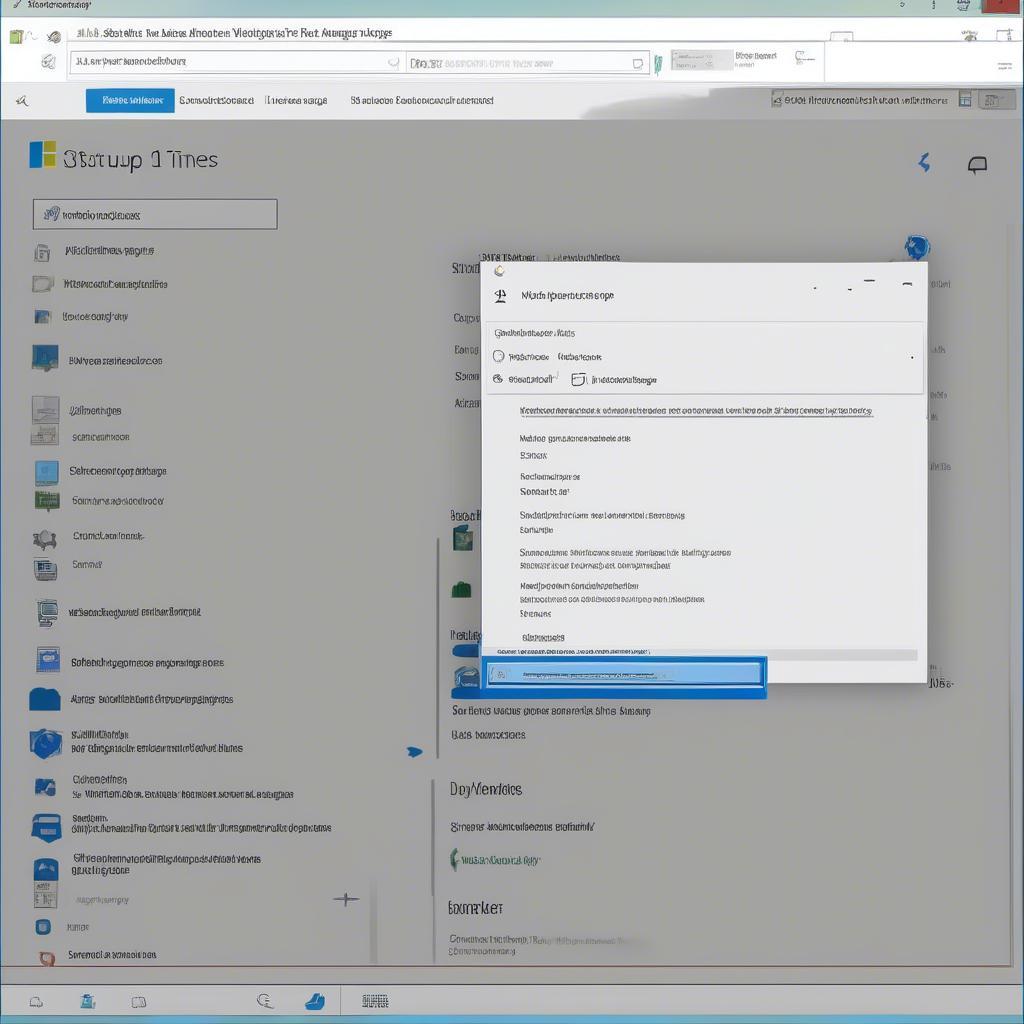This screenshot has width=1024, height=1024.
Task: Click the search box under the Startup Times heading
Action: [x=155, y=214]
